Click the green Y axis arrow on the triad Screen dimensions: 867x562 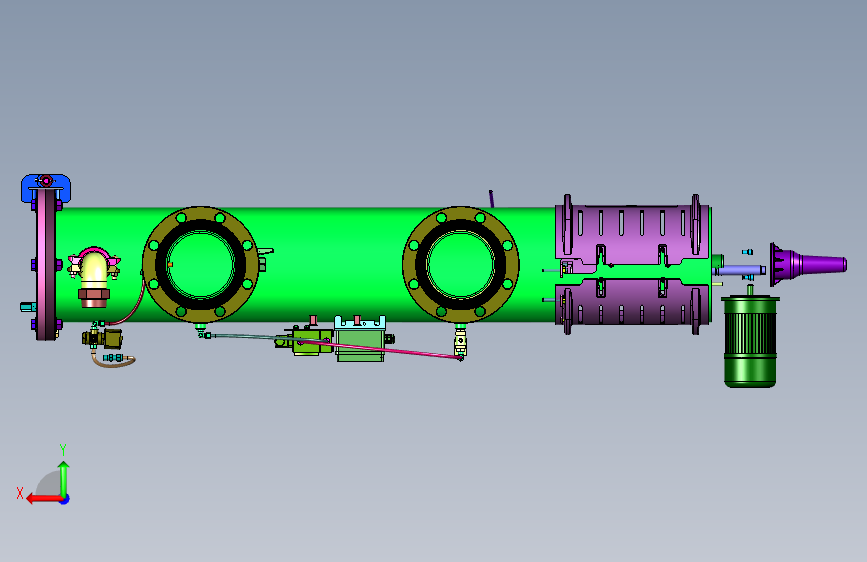point(64,478)
